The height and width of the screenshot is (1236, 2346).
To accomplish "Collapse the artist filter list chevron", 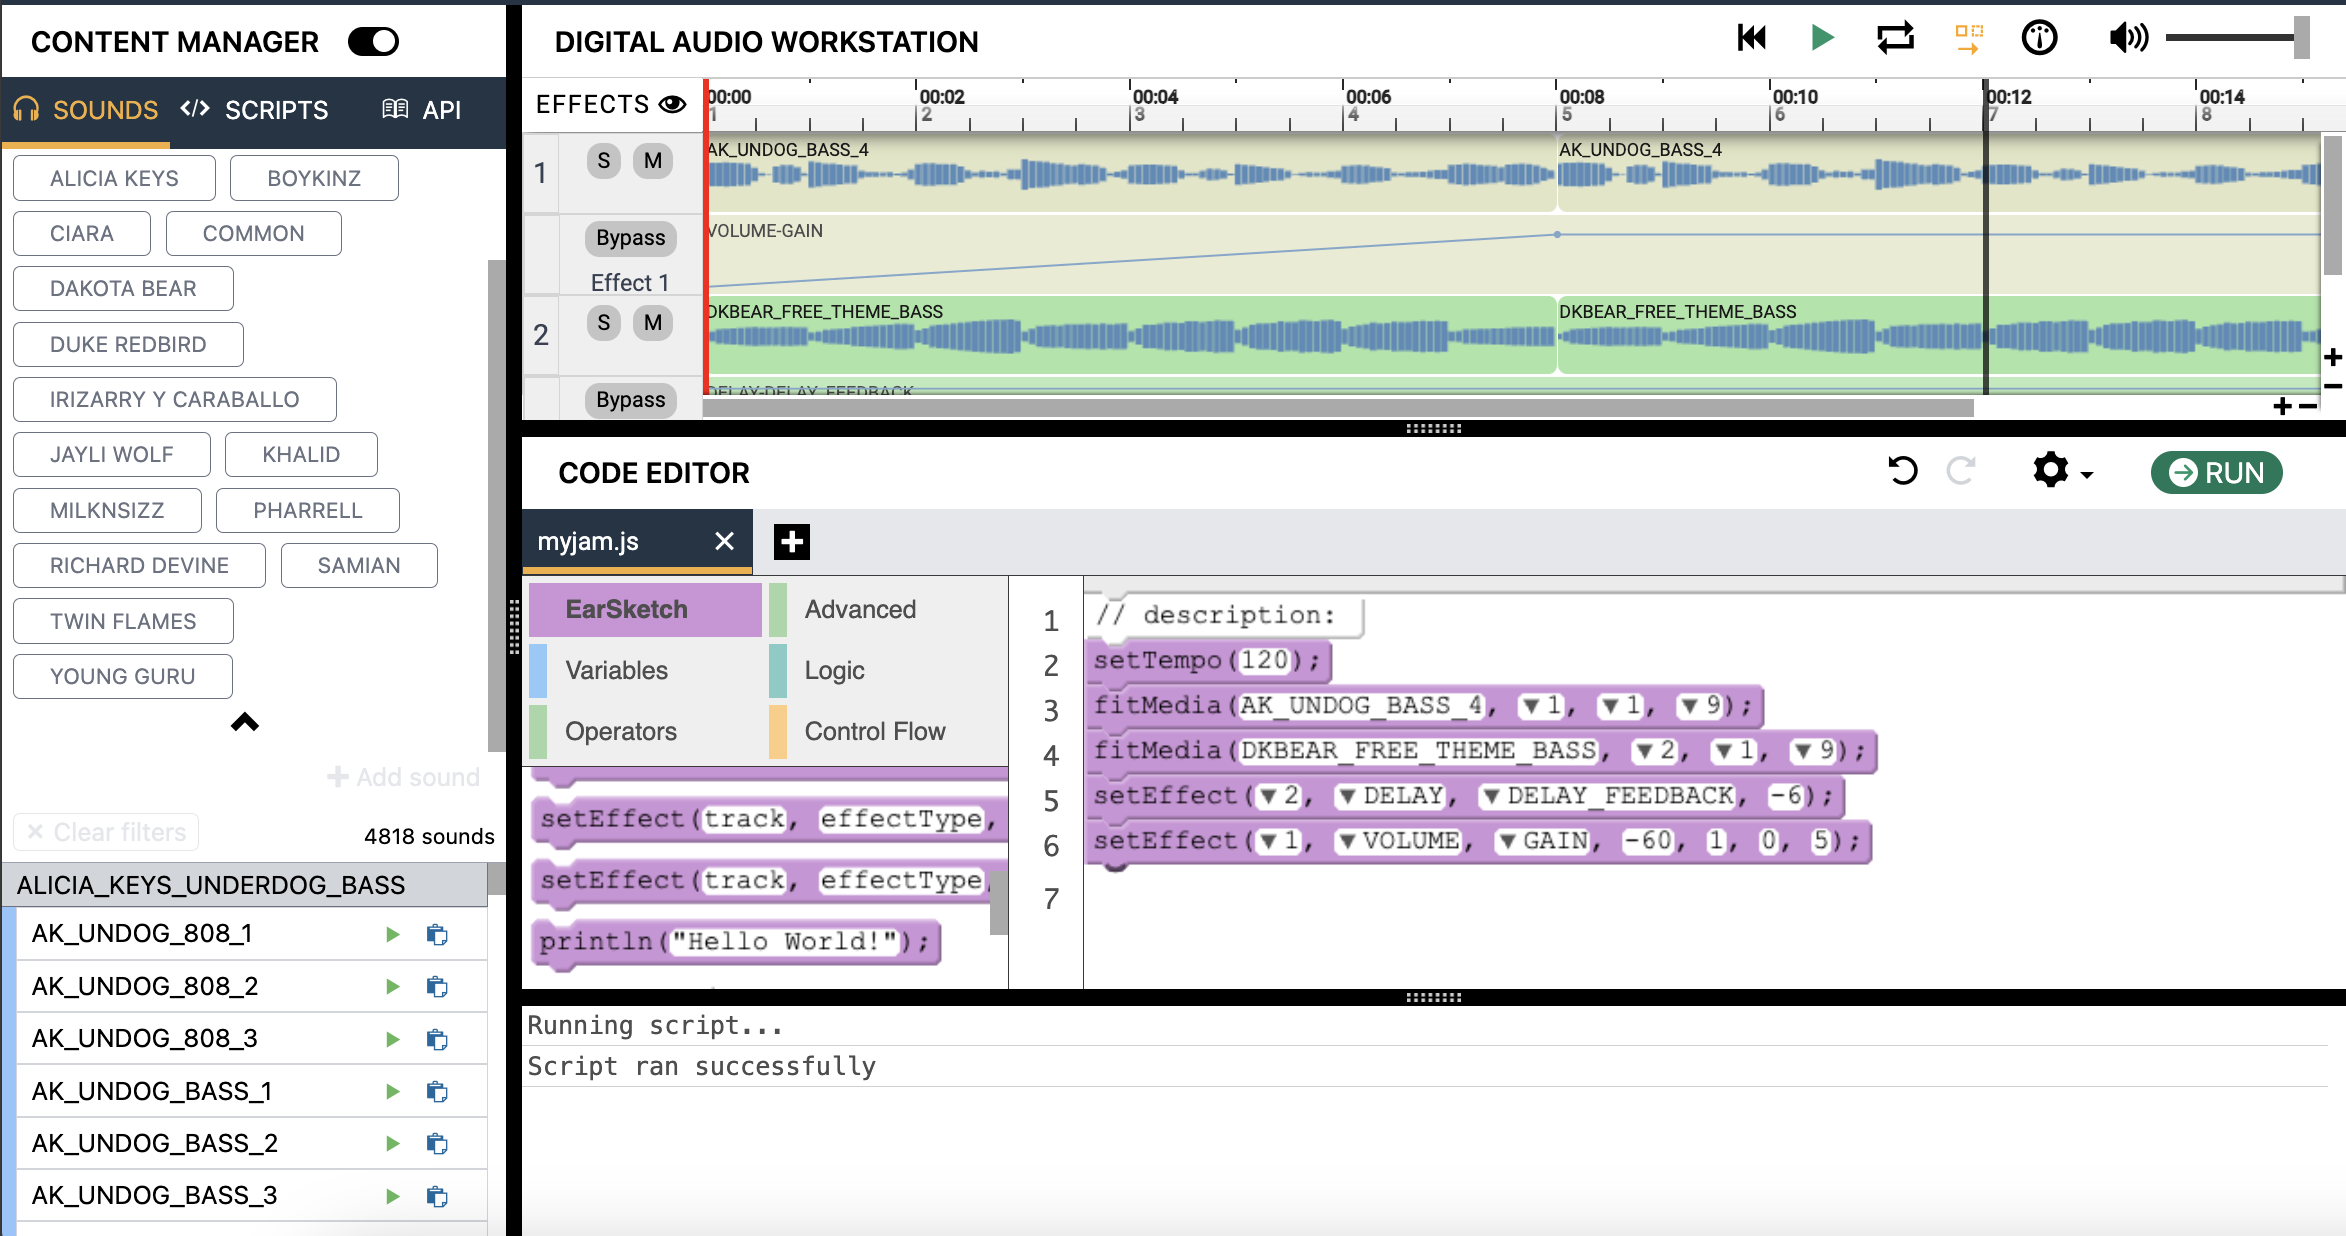I will tap(245, 722).
